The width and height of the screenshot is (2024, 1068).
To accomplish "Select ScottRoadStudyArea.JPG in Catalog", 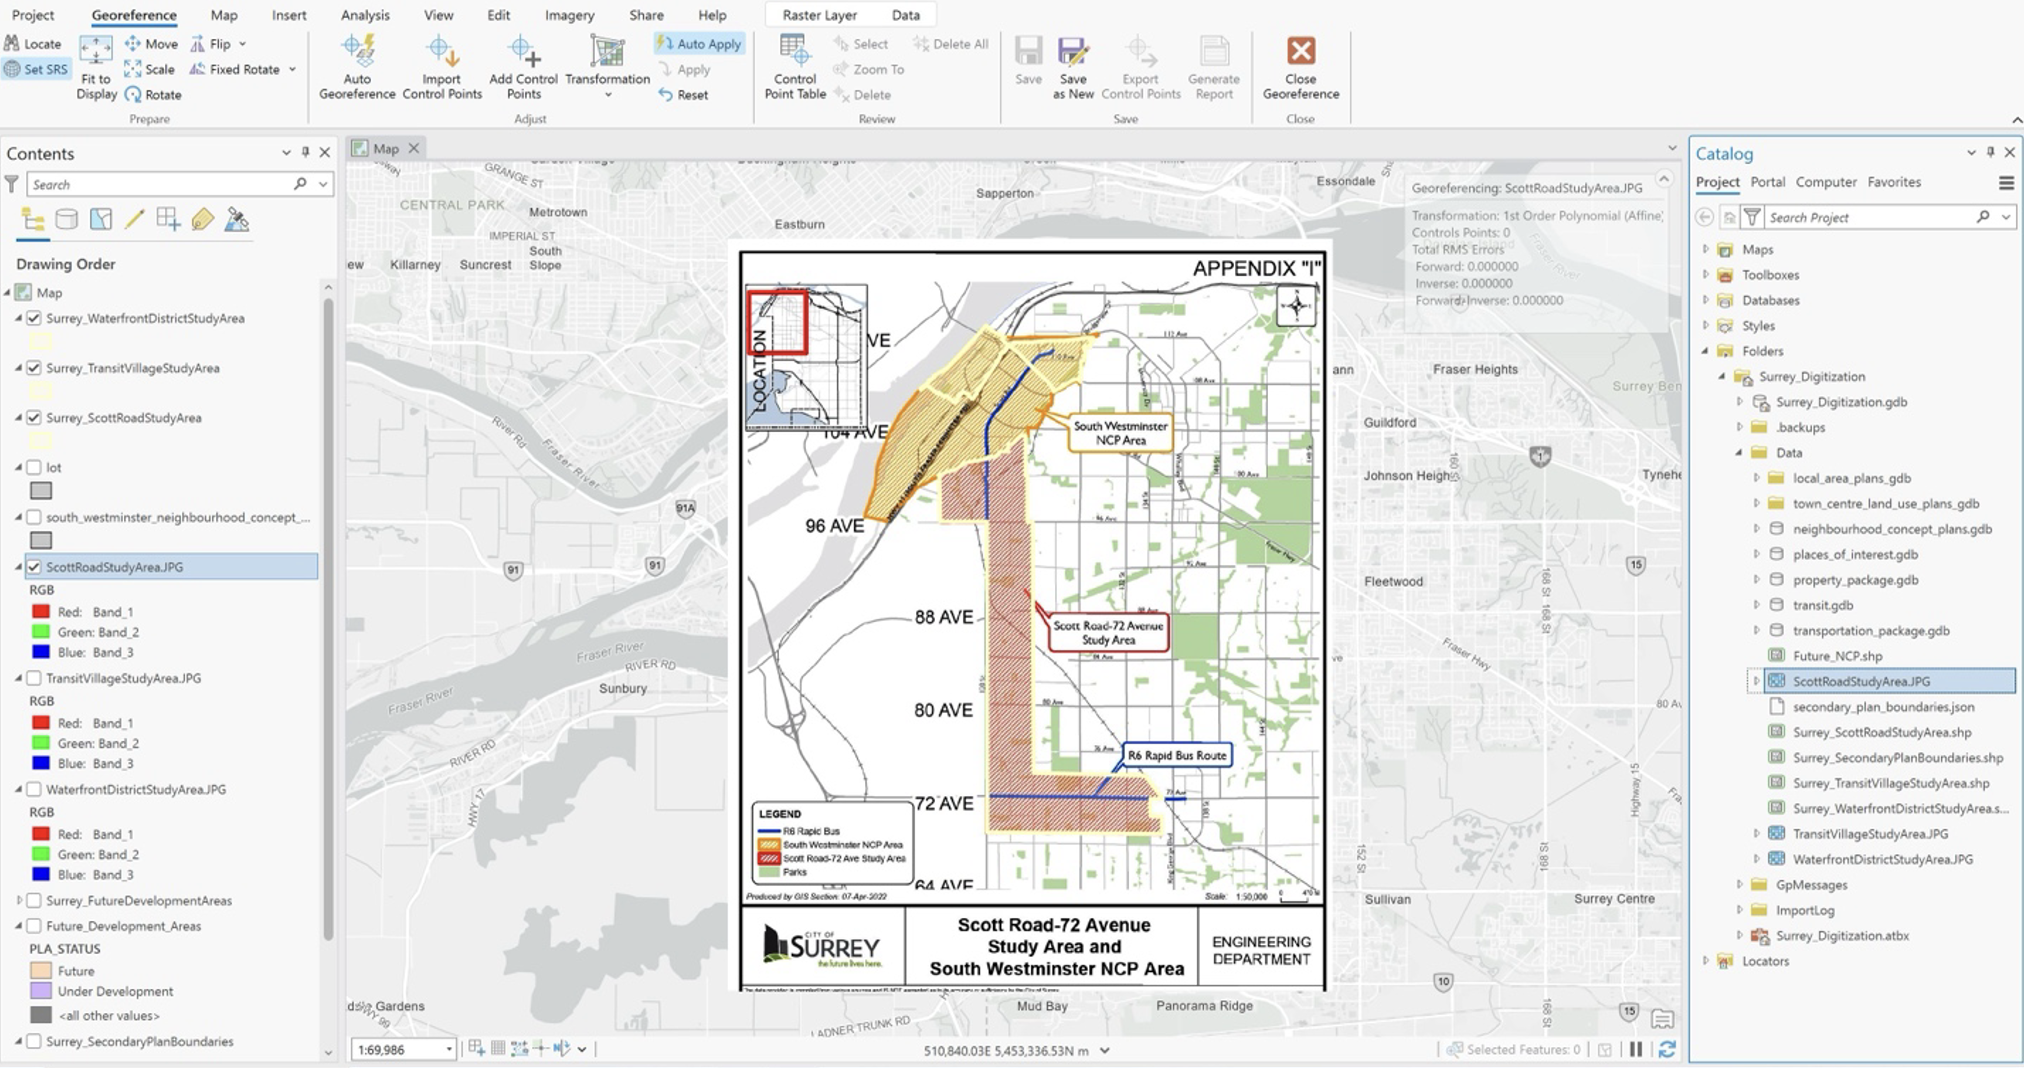I will click(1861, 681).
